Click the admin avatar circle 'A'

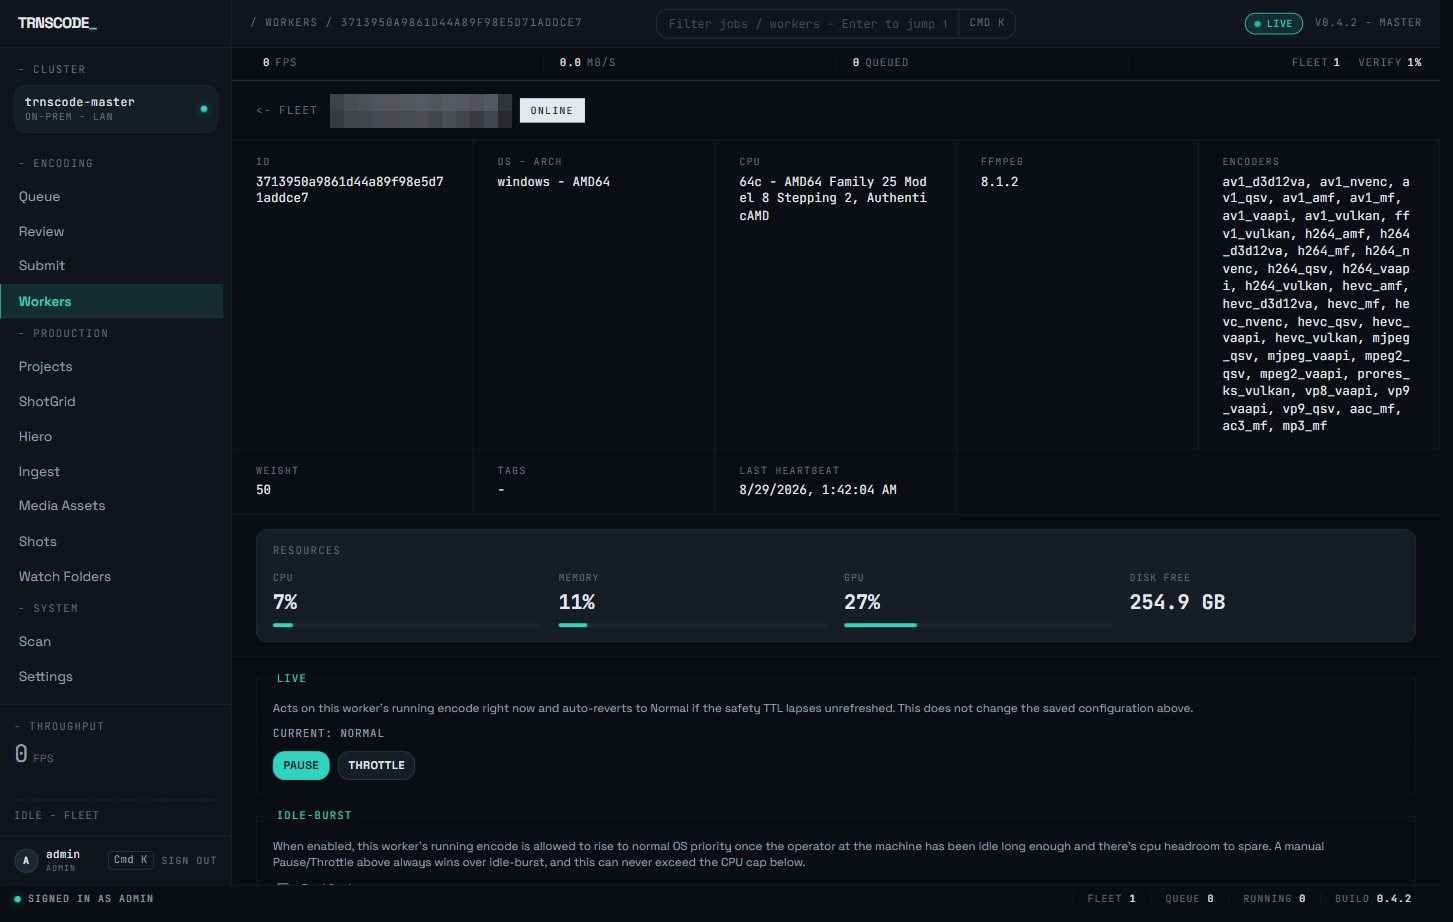tap(26, 860)
